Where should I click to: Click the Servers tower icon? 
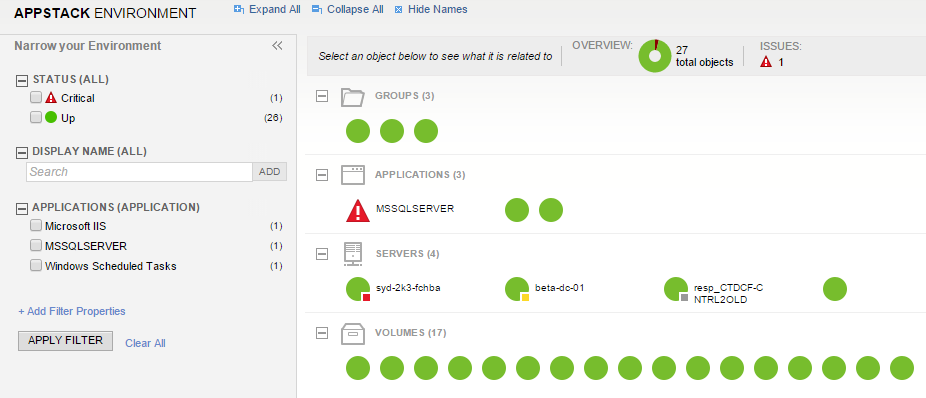coord(353,254)
